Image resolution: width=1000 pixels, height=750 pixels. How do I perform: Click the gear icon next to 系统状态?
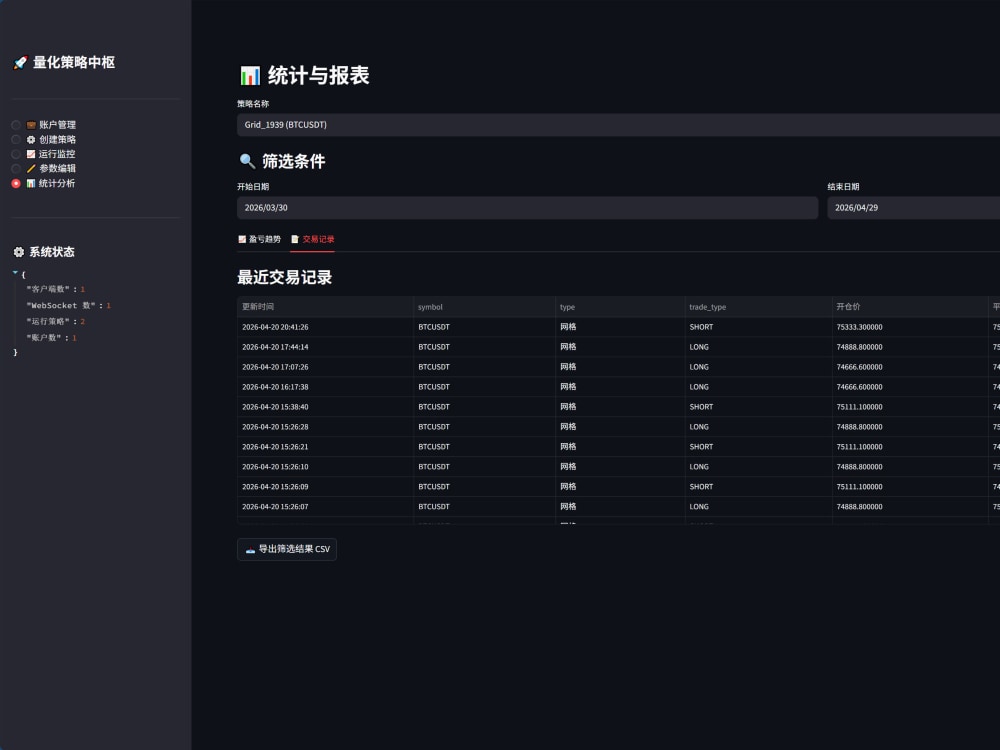click(x=19, y=252)
